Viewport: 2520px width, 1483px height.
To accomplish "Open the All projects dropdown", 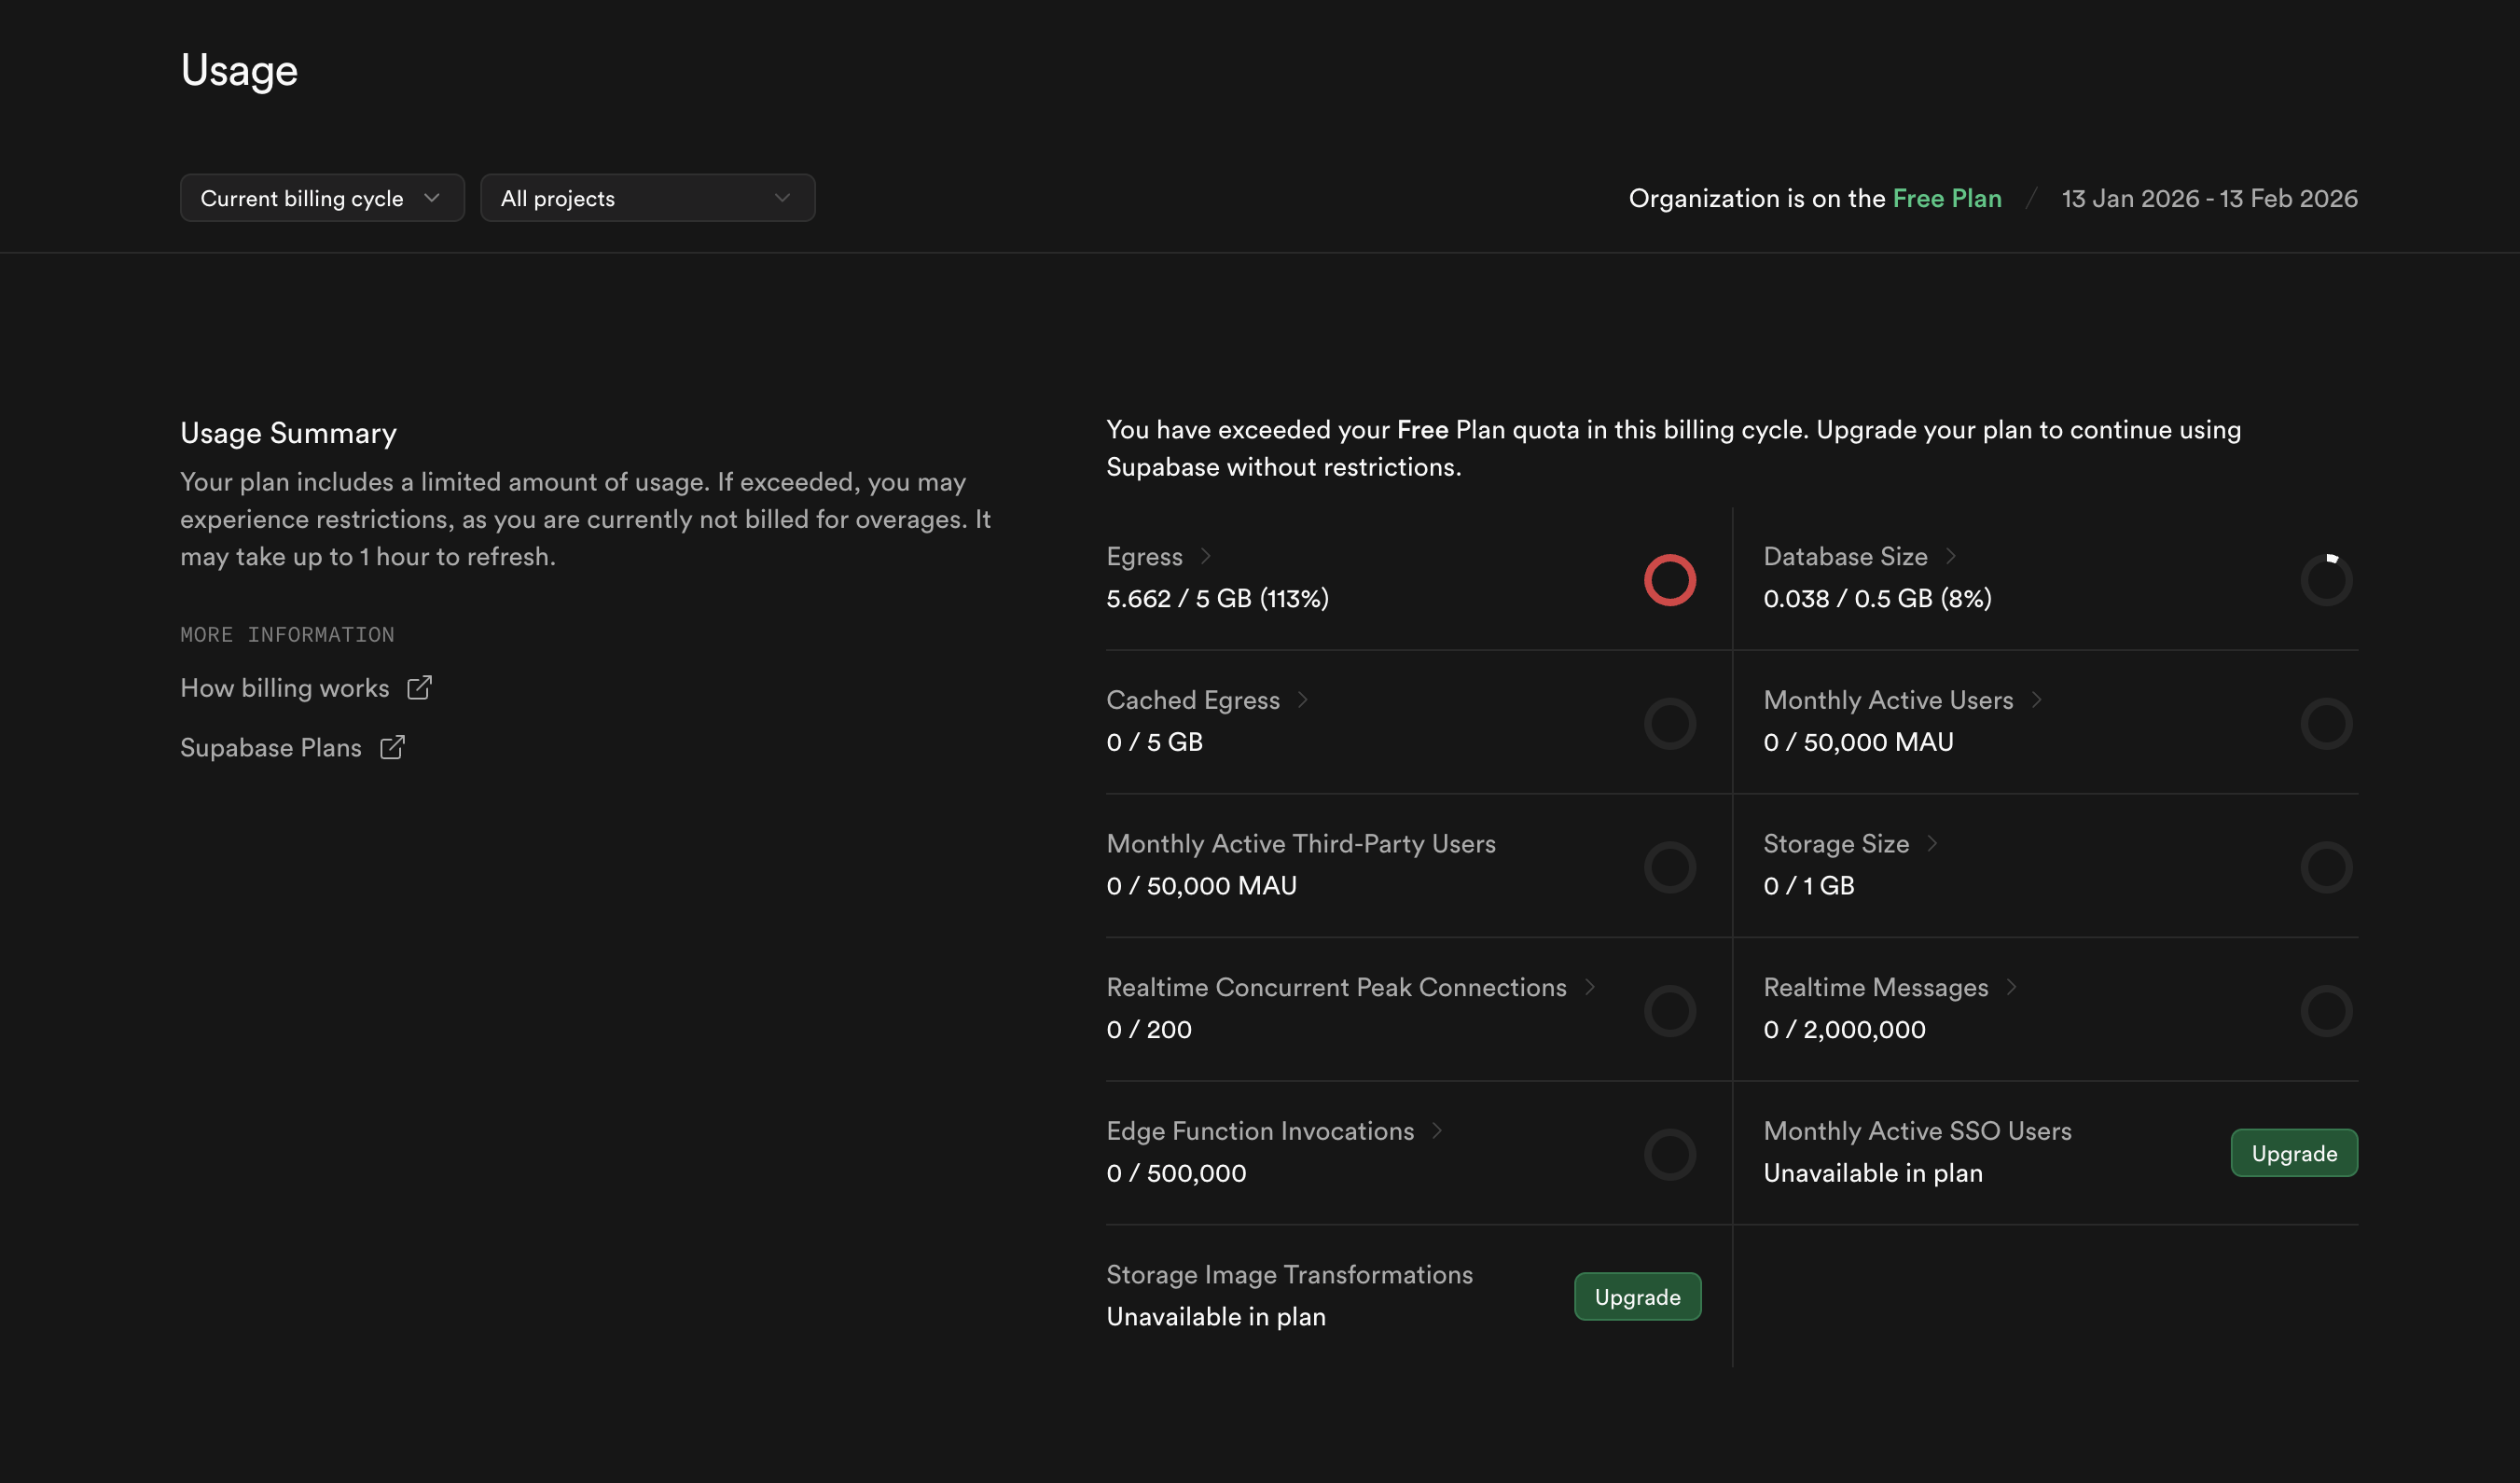I will tap(646, 197).
